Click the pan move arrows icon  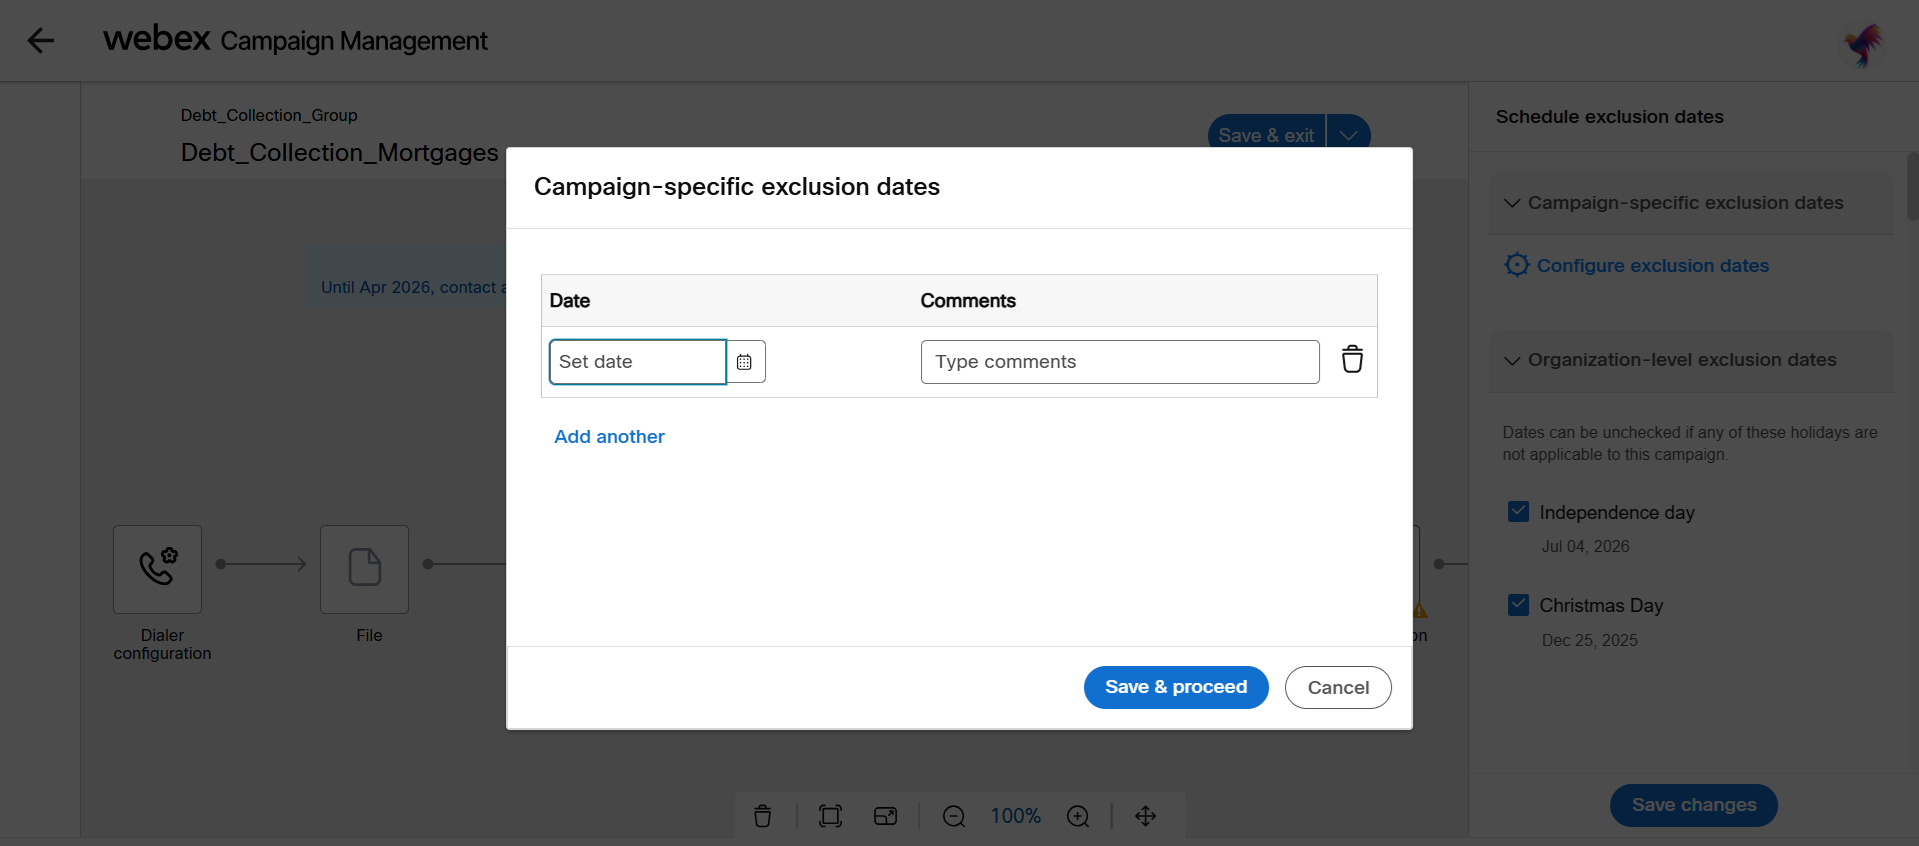[x=1146, y=816]
